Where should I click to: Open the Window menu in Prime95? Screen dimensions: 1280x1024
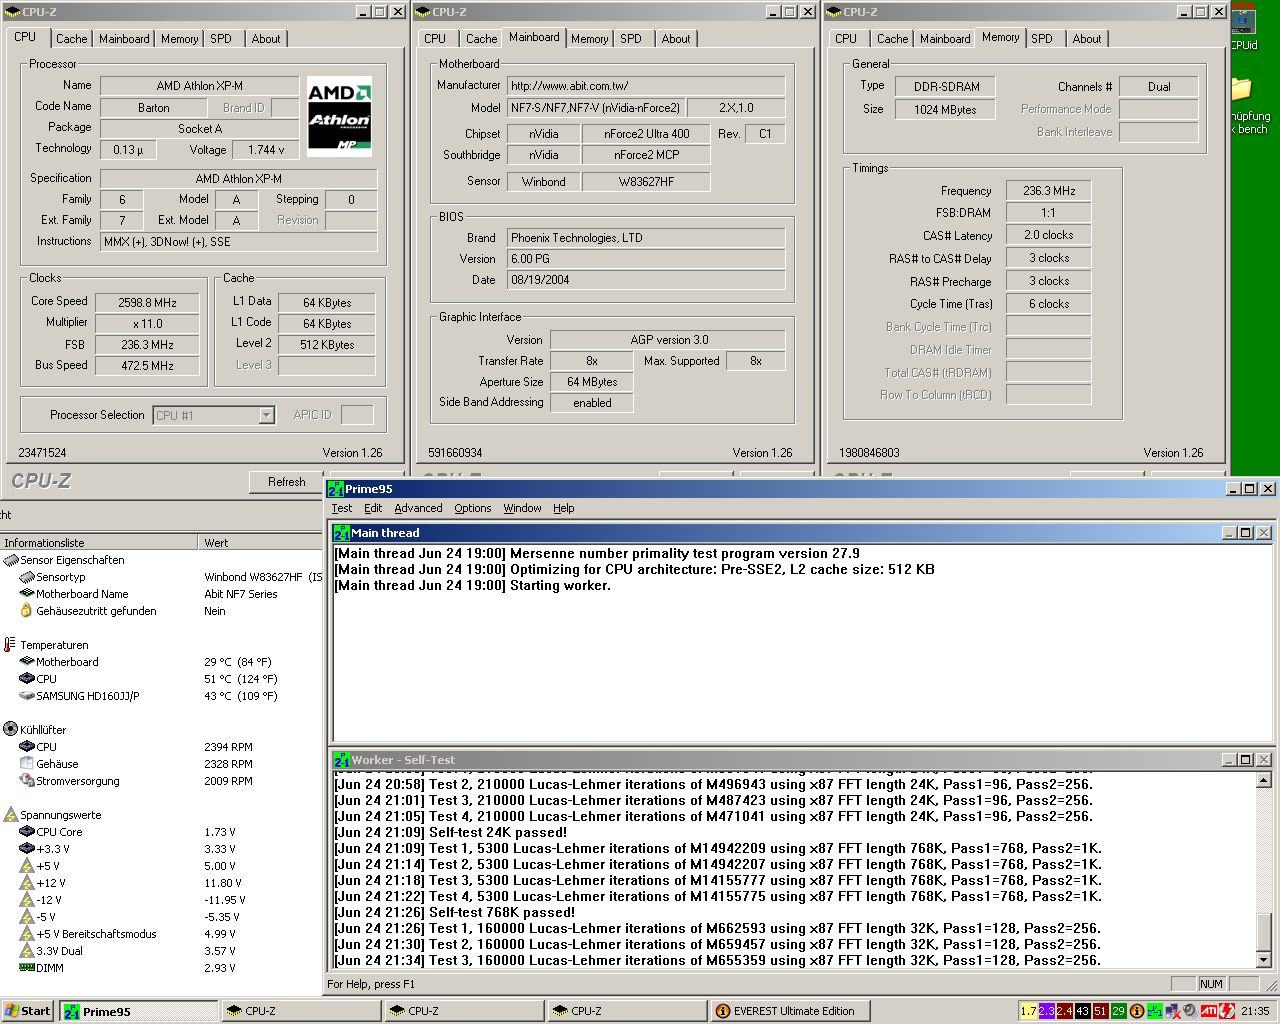[x=522, y=508]
